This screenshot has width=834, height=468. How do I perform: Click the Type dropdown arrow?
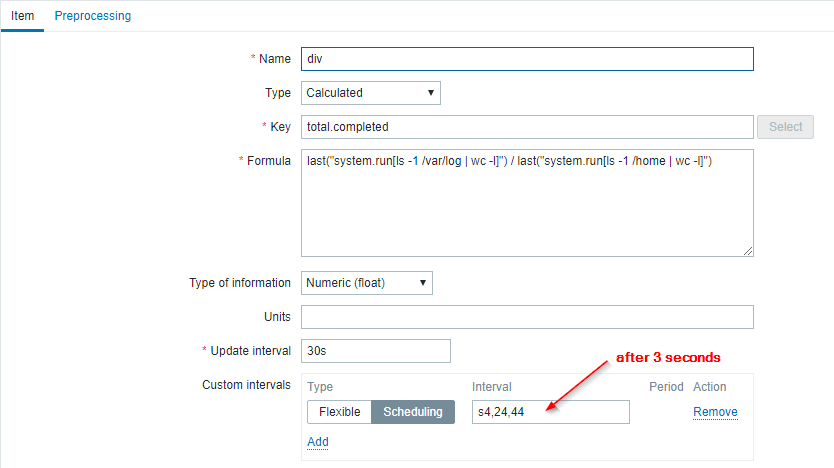pyautogui.click(x=431, y=93)
